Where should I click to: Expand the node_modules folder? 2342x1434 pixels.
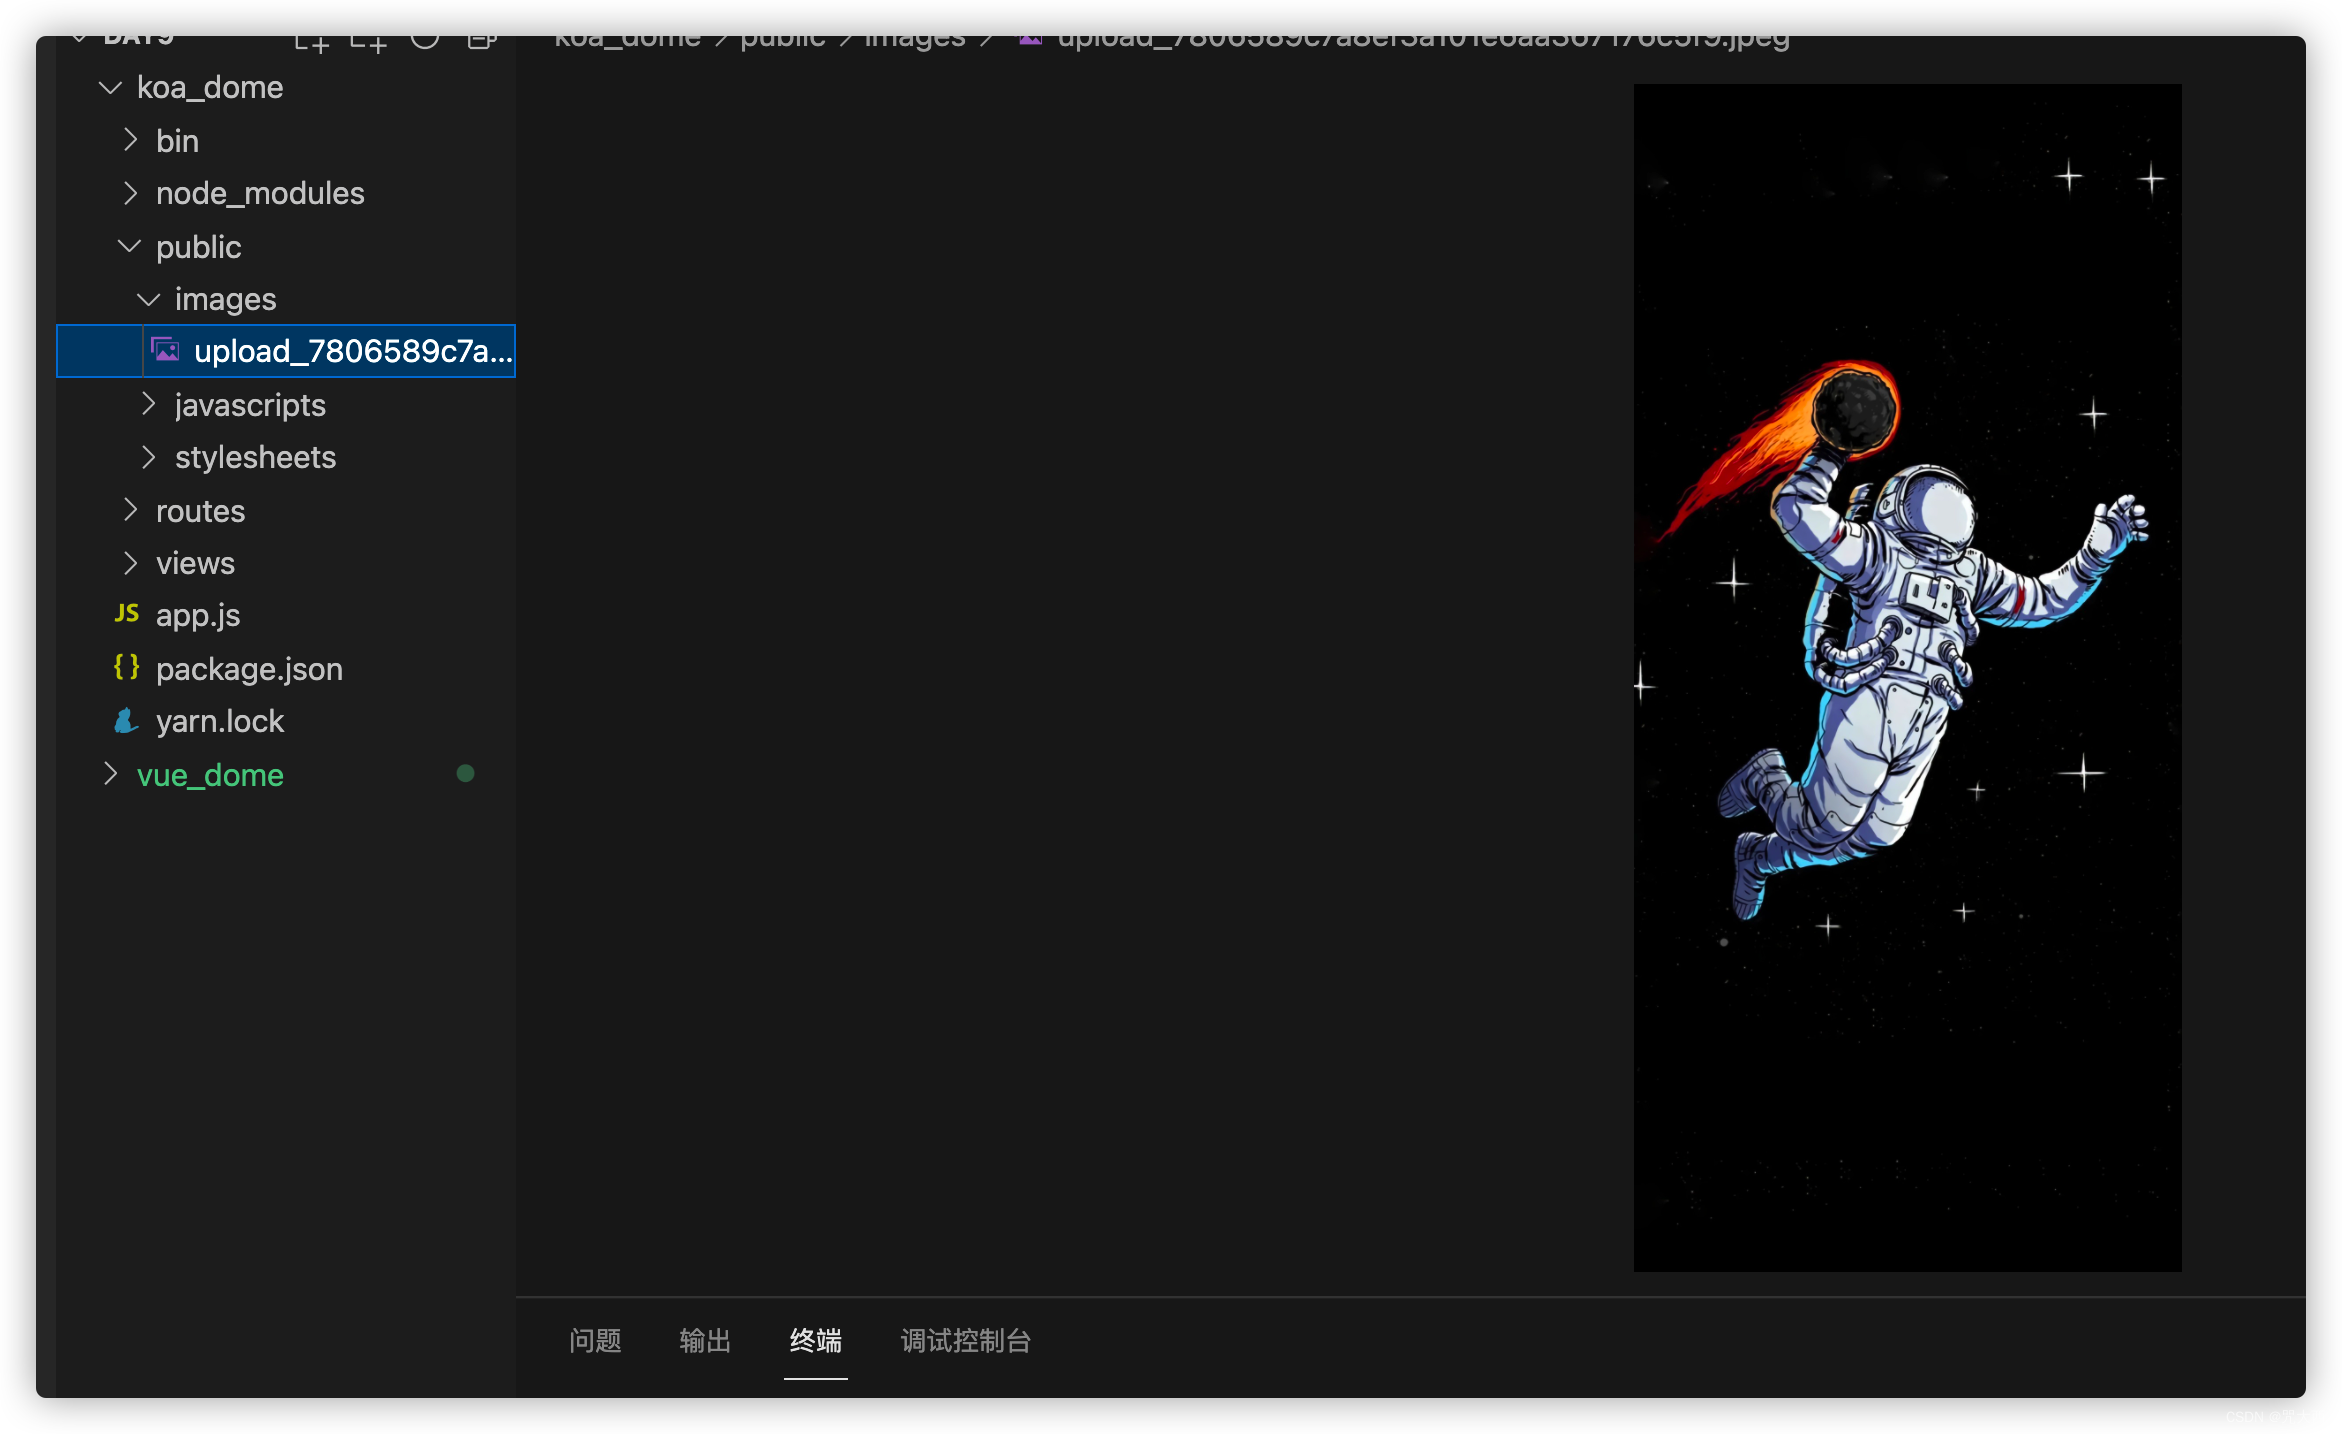130,193
